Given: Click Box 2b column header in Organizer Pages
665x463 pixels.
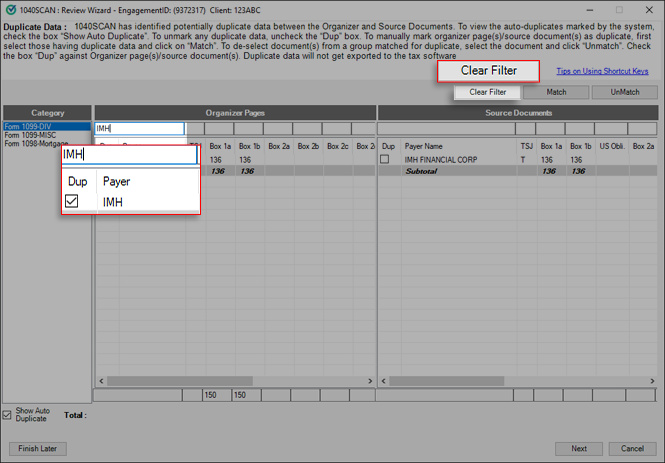Looking at the screenshot, I should point(308,146).
